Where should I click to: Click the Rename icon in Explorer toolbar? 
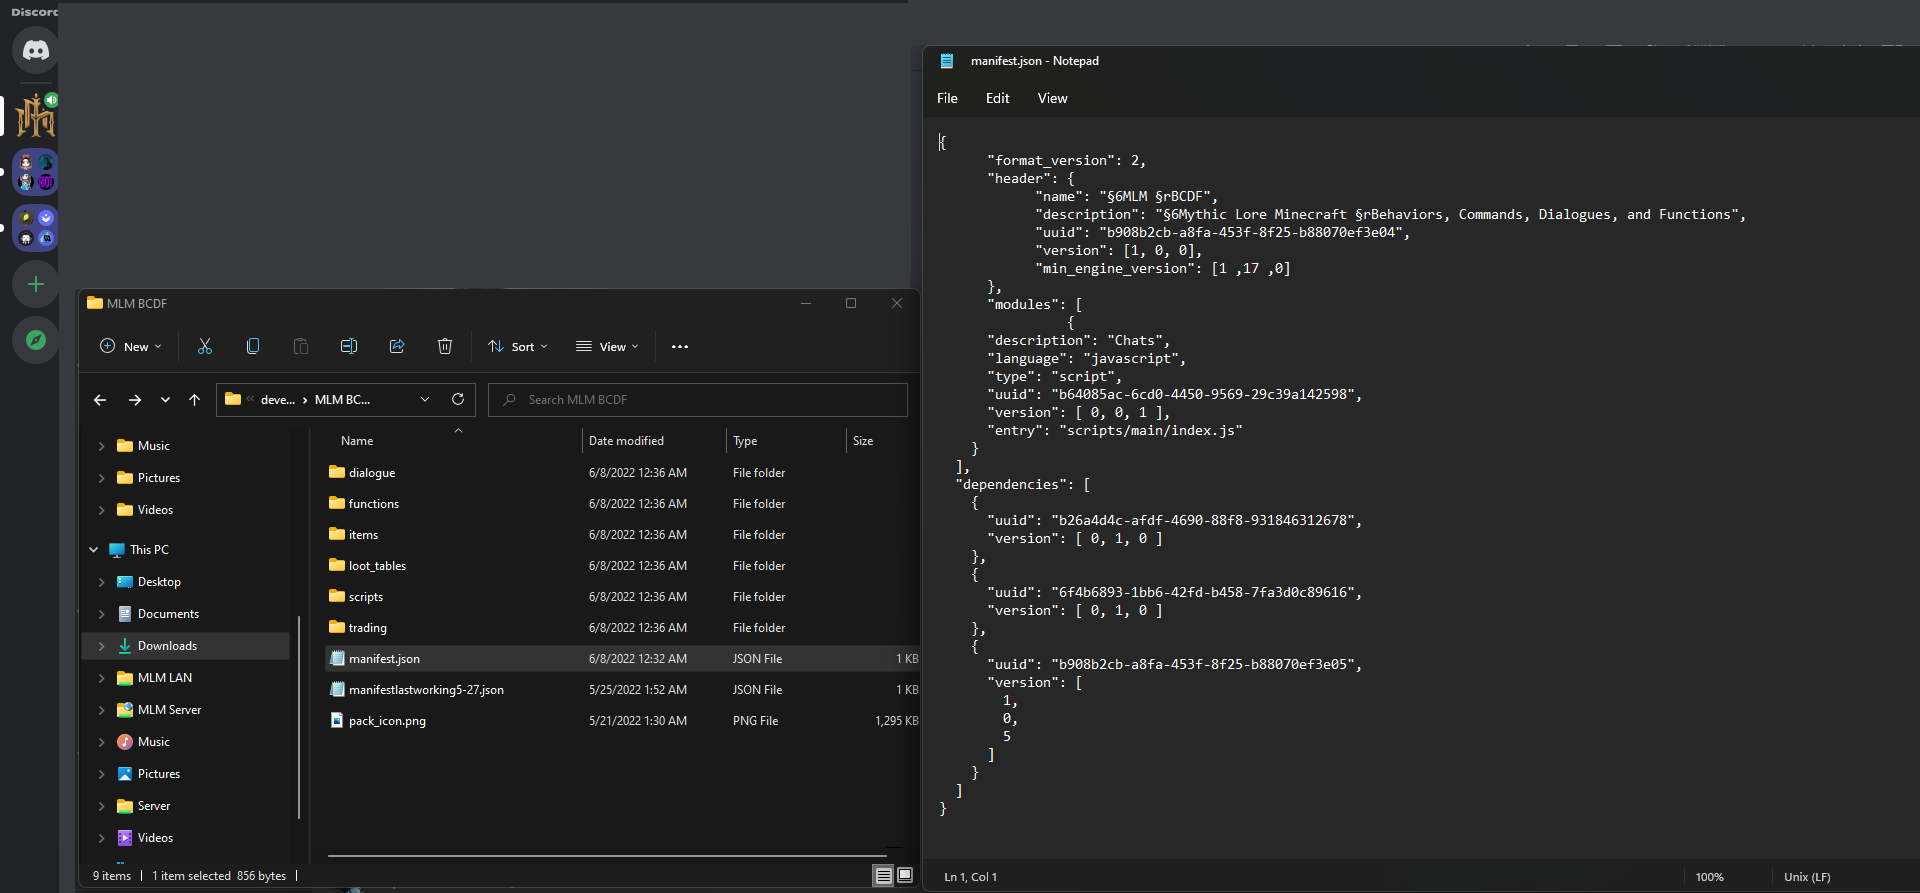pyautogui.click(x=349, y=346)
